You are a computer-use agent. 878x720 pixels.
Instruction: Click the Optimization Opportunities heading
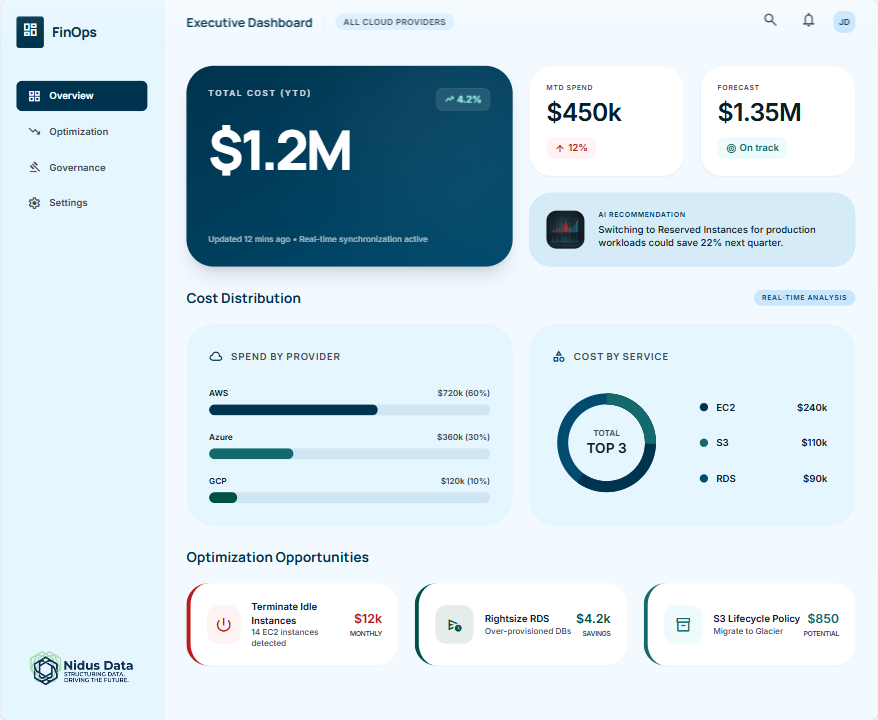[x=278, y=558]
